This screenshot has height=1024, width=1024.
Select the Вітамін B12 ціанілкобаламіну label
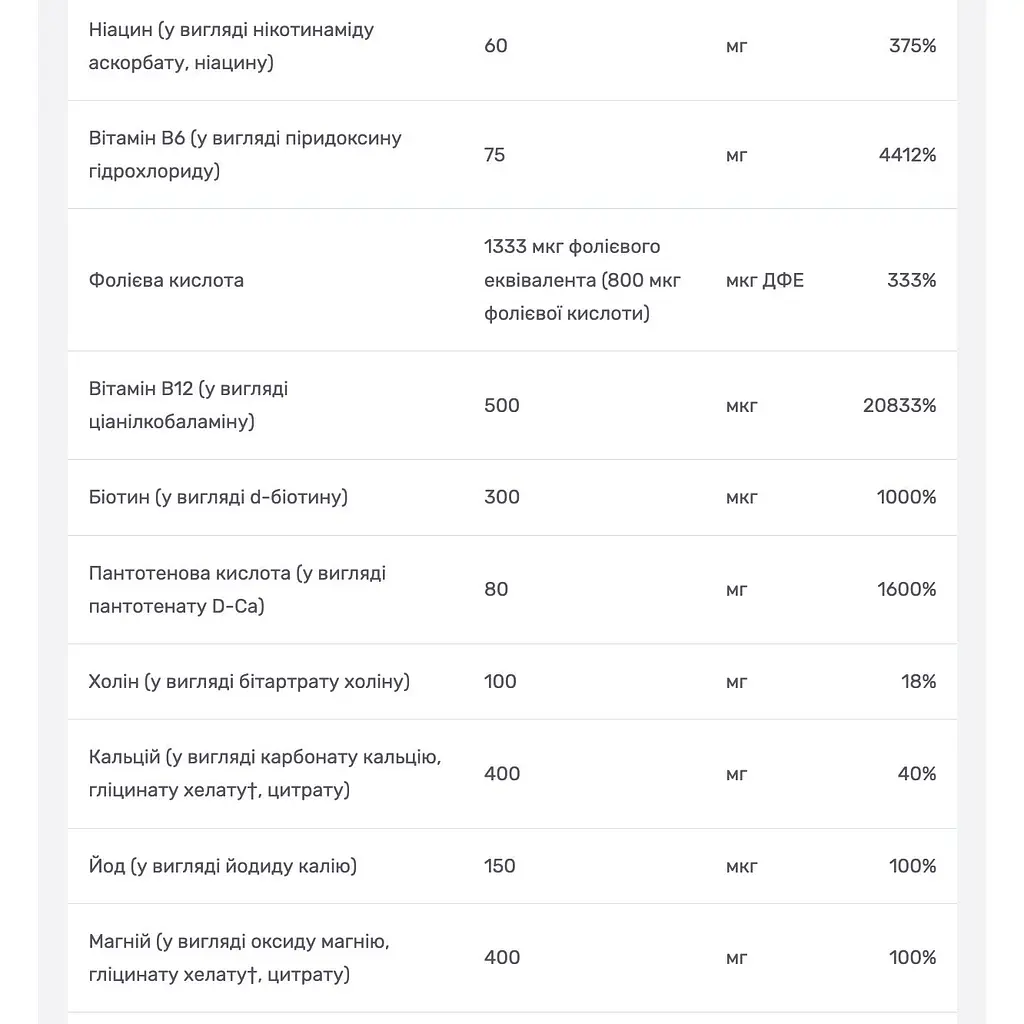188,405
